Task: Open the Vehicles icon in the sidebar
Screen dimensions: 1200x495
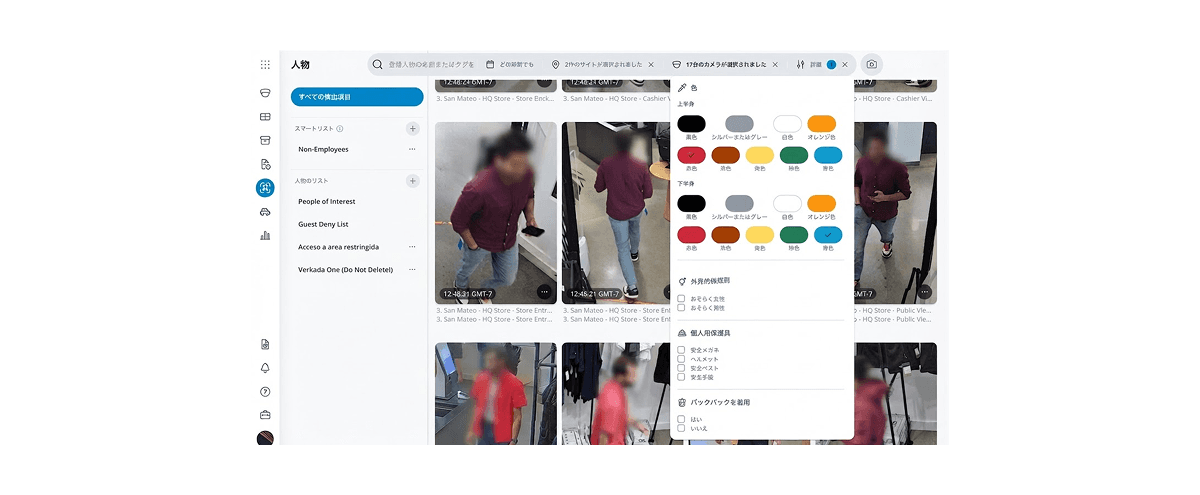Action: click(x=265, y=212)
